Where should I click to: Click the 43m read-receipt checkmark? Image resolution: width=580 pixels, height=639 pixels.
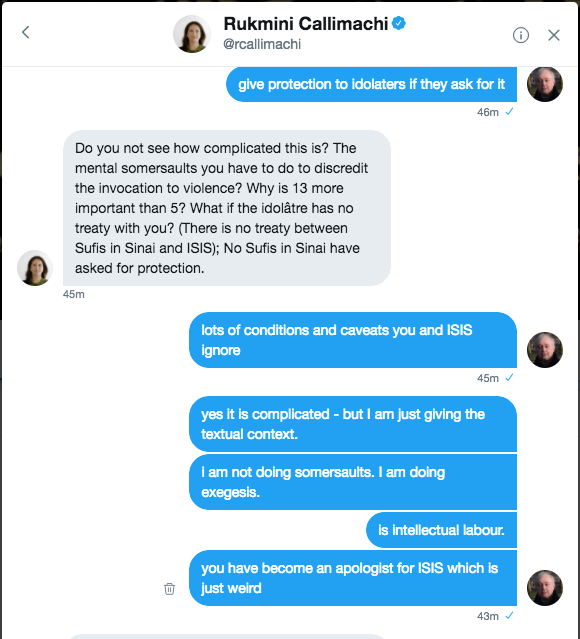[x=509, y=615]
